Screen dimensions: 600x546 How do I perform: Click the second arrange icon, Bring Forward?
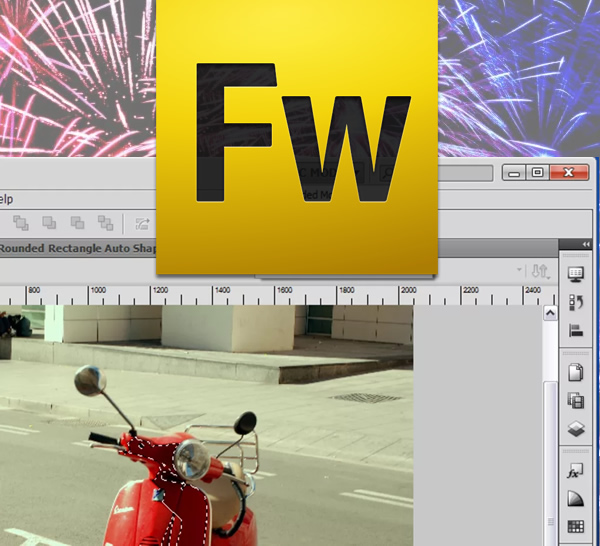coord(49,223)
